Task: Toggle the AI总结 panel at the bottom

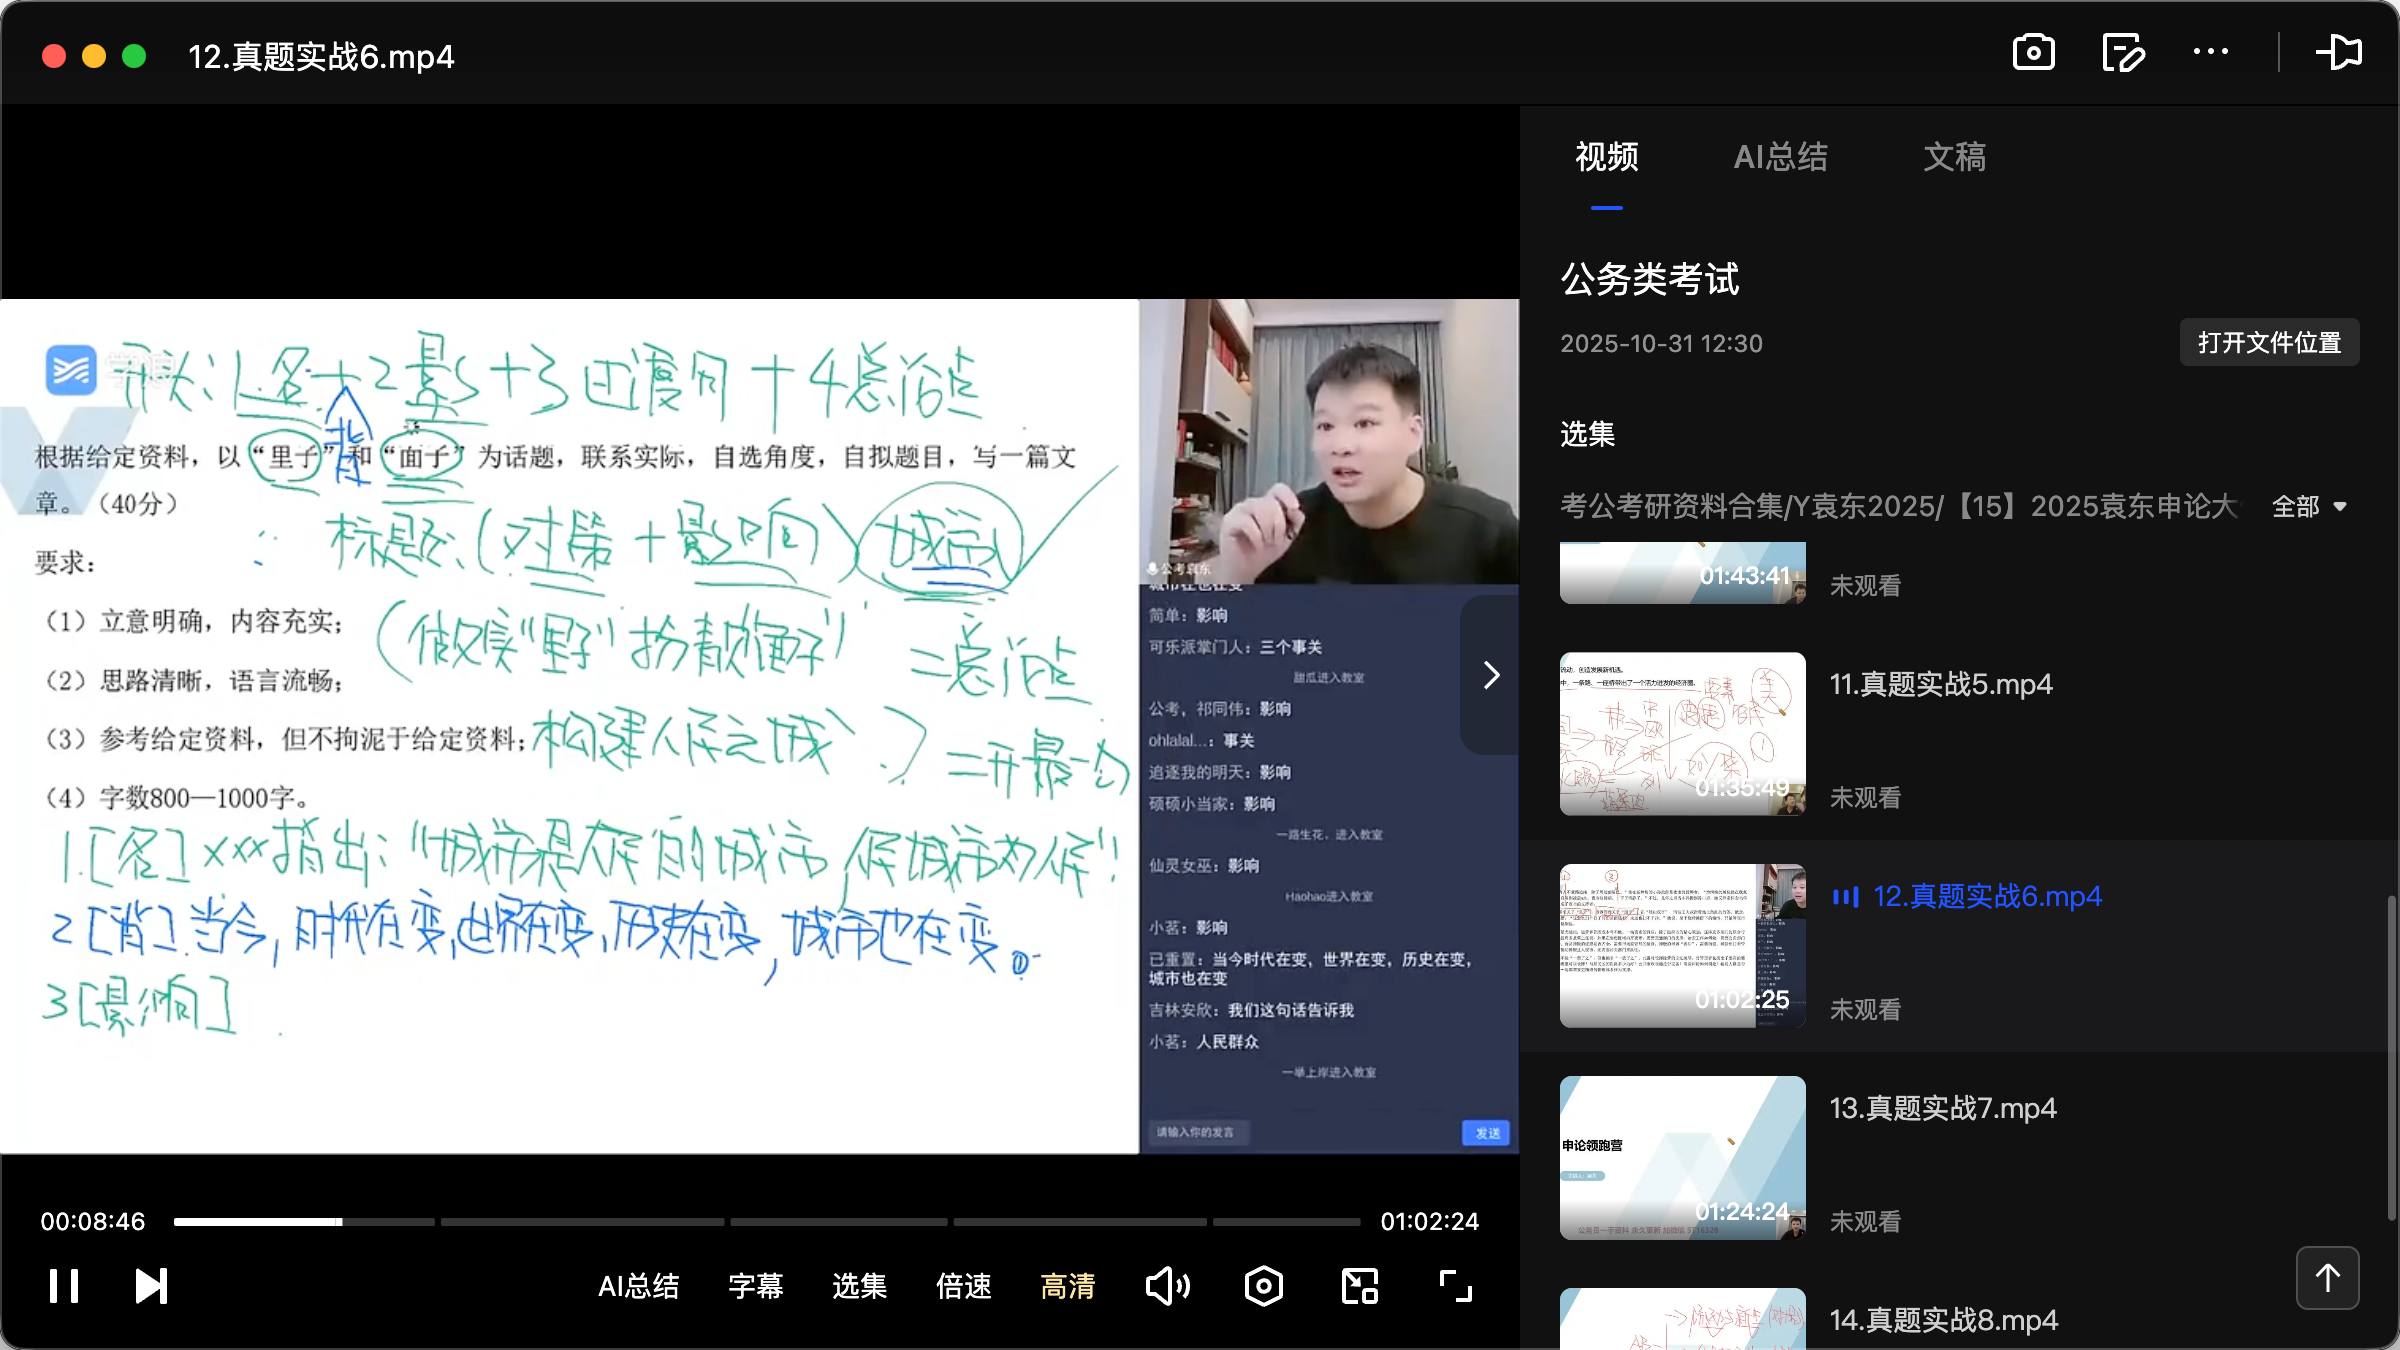Action: [x=639, y=1286]
